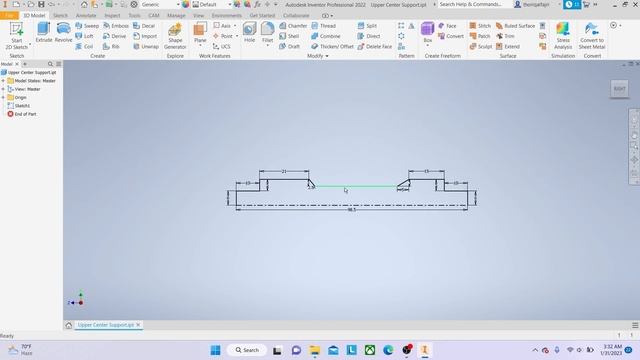Open the Axis dropdown arrow
Image resolution: width=640 pixels, height=360 pixels.
tap(235, 26)
